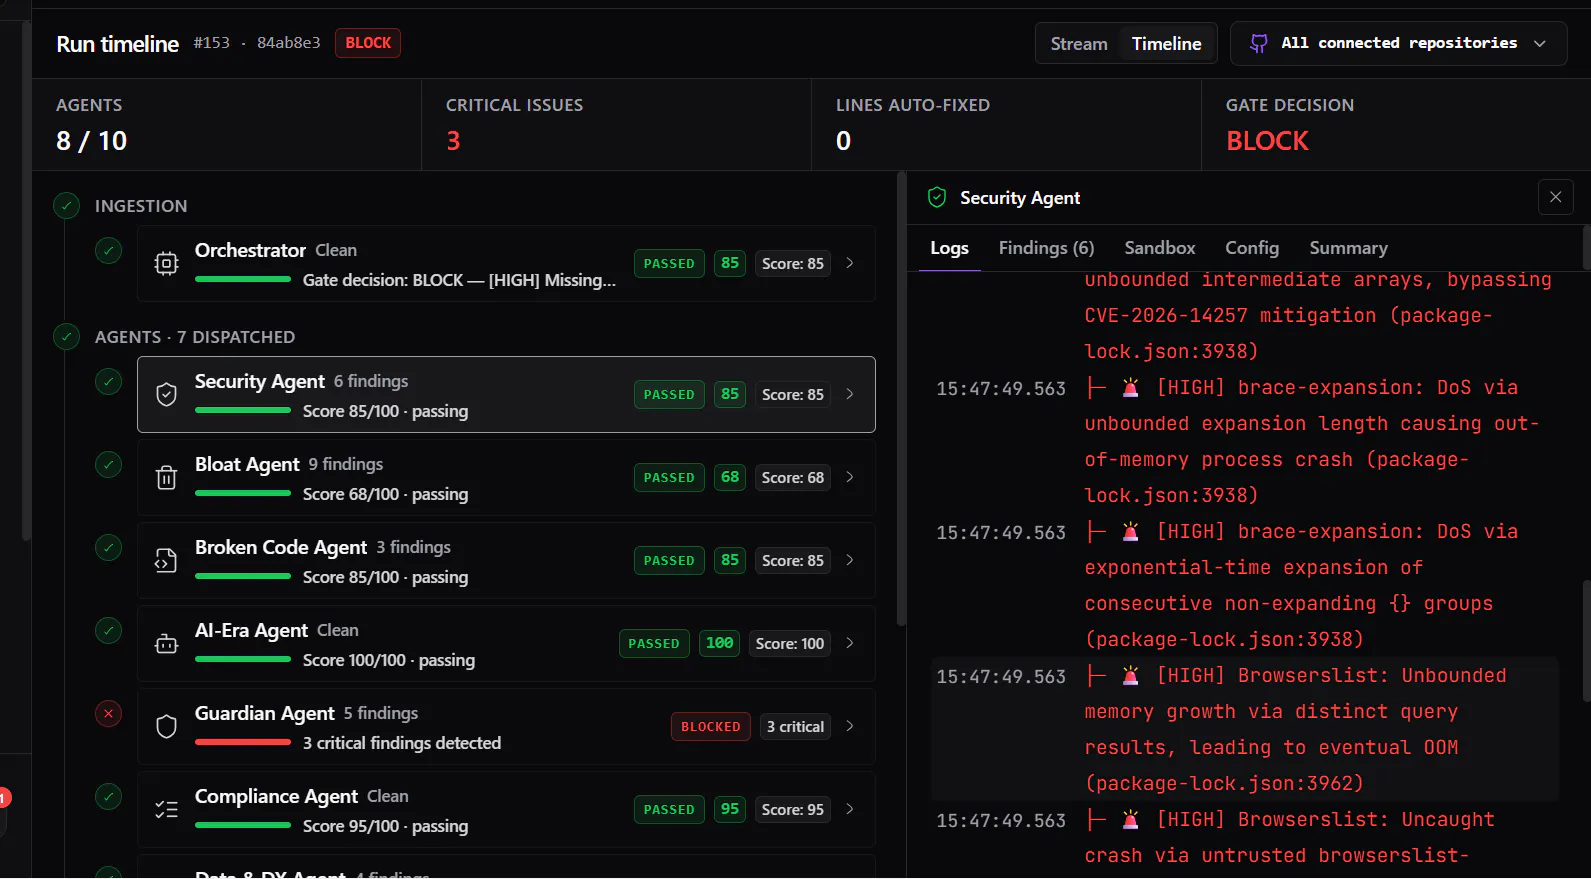
Task: Click the siren icon on the Browserslist Unbounded memory log
Action: (1131, 676)
